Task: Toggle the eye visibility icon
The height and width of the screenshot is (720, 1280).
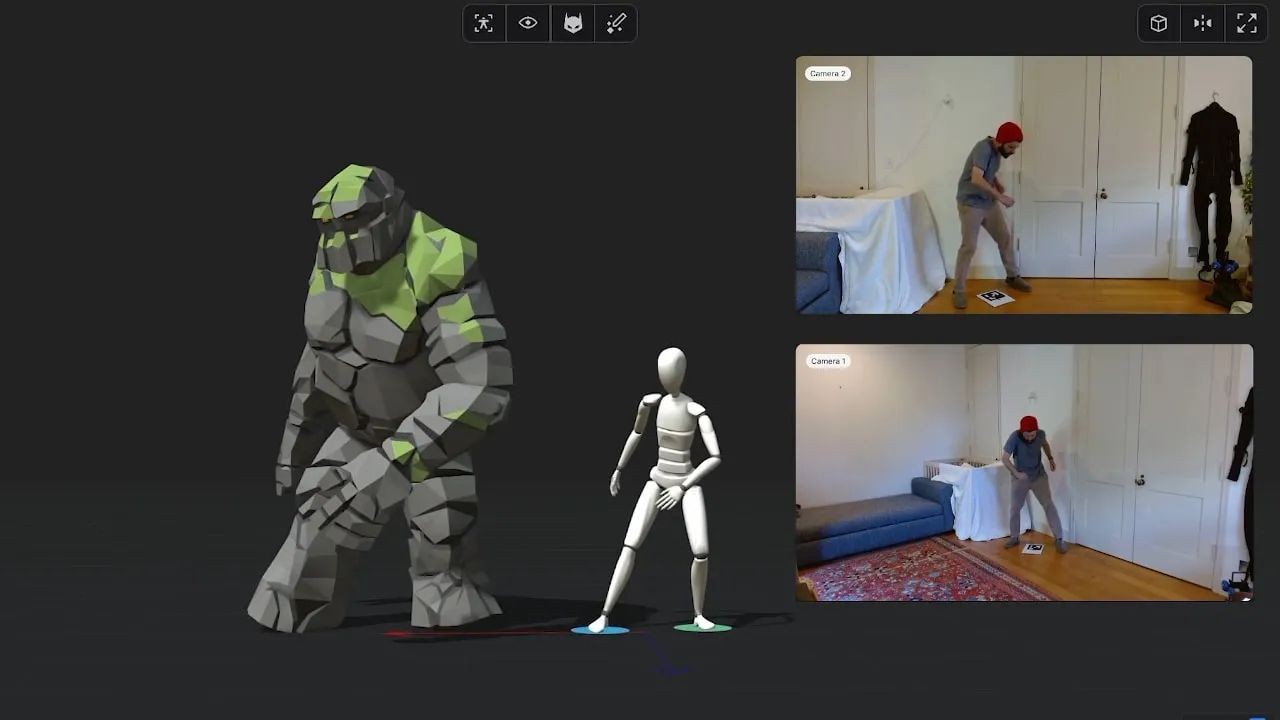Action: [x=528, y=24]
